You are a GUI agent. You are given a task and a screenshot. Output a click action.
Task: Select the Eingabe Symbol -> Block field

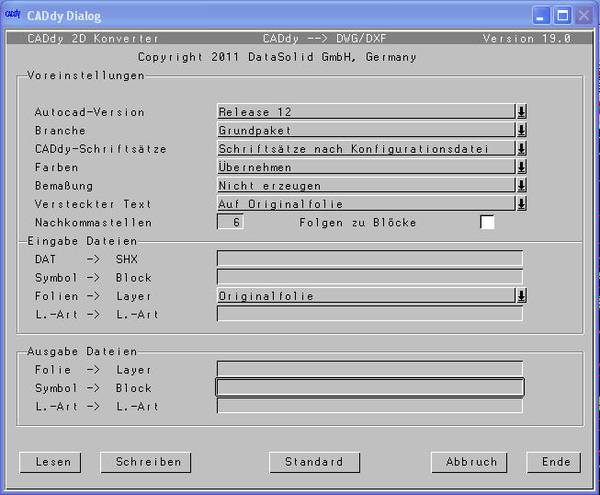coord(369,277)
